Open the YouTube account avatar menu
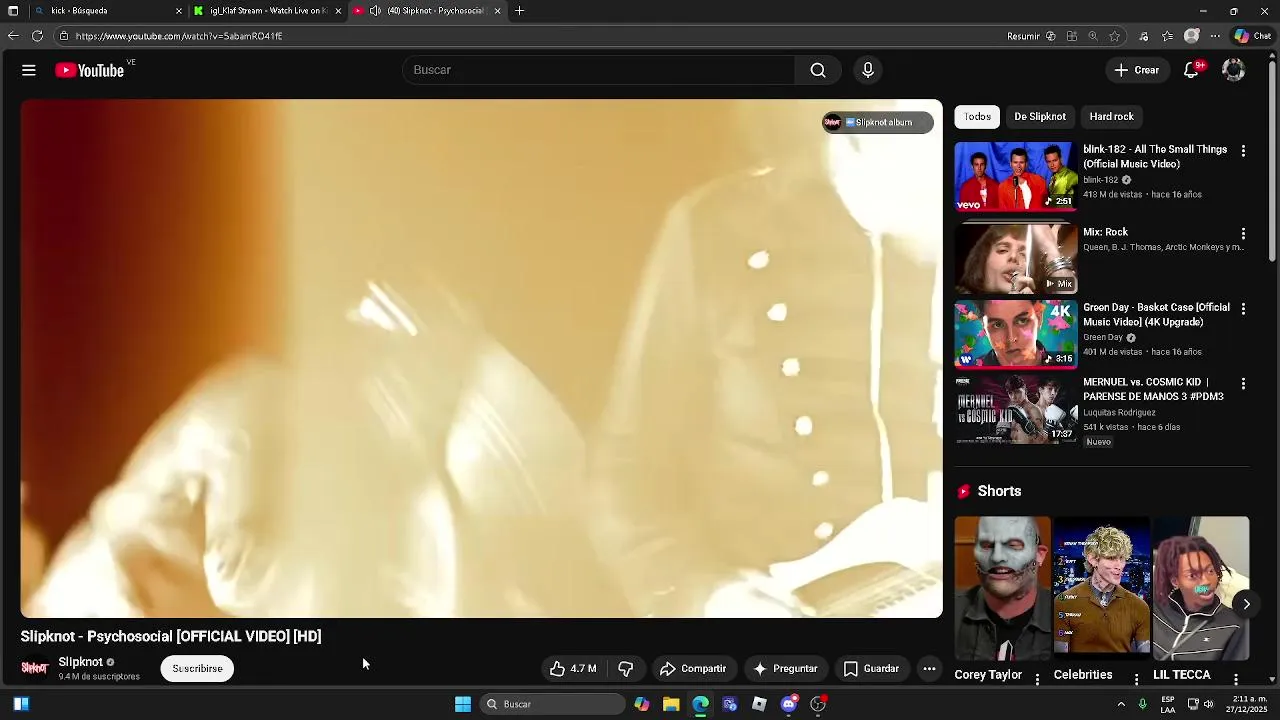1280x720 pixels. click(x=1234, y=70)
